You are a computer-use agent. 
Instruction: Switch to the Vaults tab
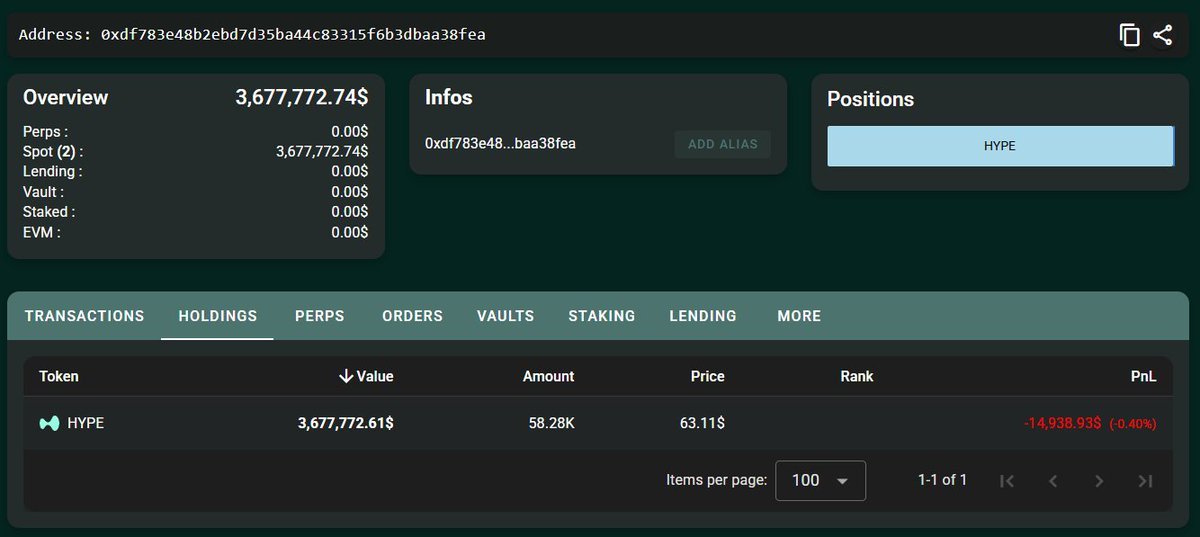[x=506, y=316]
